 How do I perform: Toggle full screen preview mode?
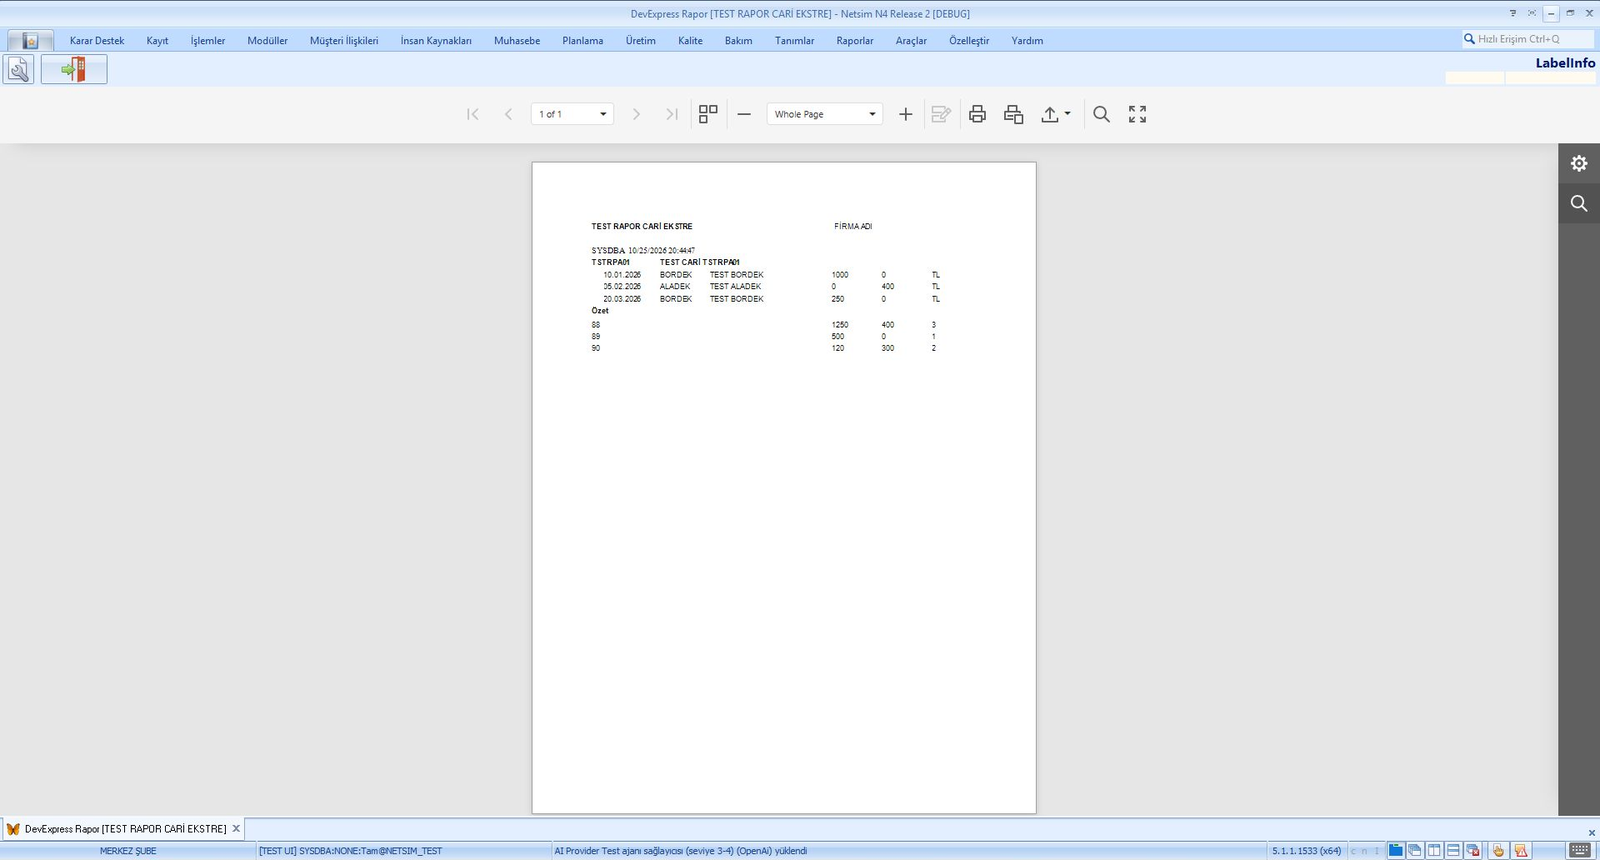coord(1137,114)
